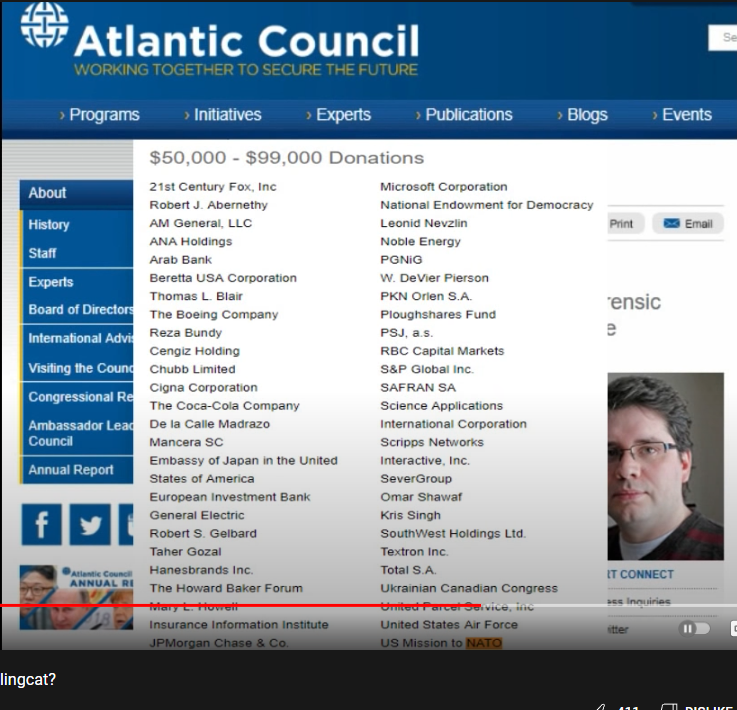Click the thumbs-down Dislike icon
Image resolution: width=737 pixels, height=710 pixels.
click(x=670, y=706)
